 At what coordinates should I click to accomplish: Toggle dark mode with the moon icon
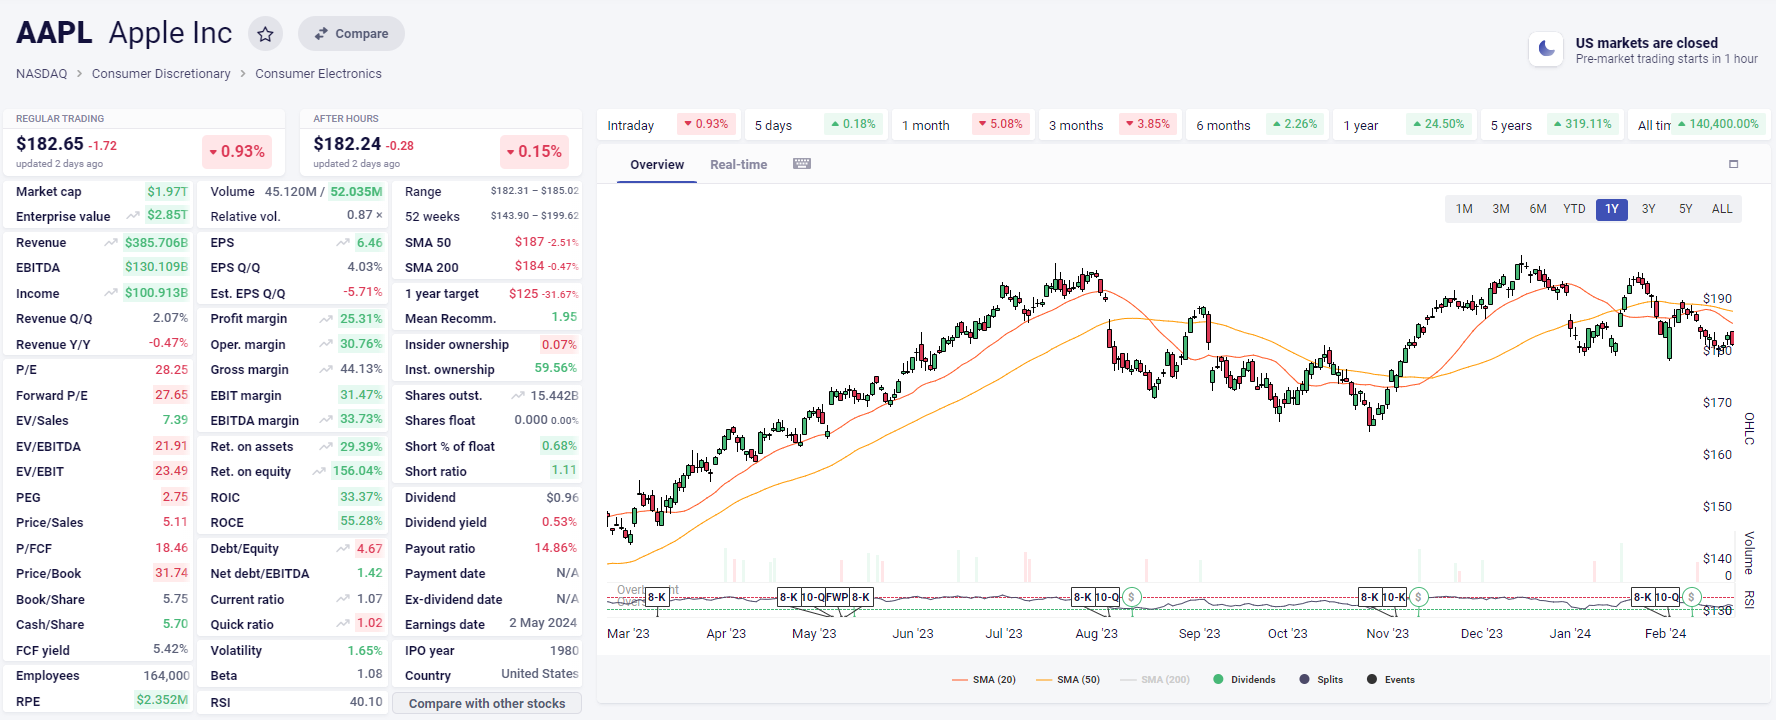[1547, 49]
